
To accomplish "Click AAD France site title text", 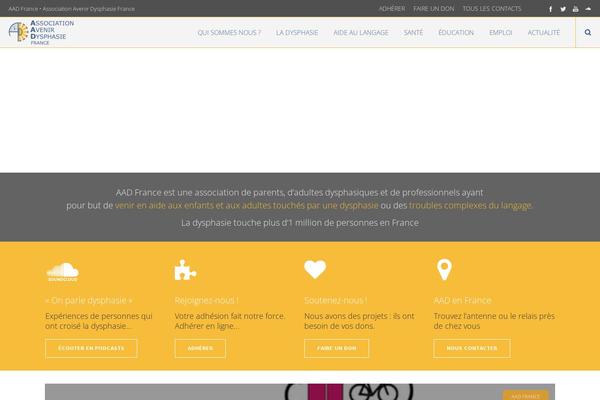I will 72,8.
